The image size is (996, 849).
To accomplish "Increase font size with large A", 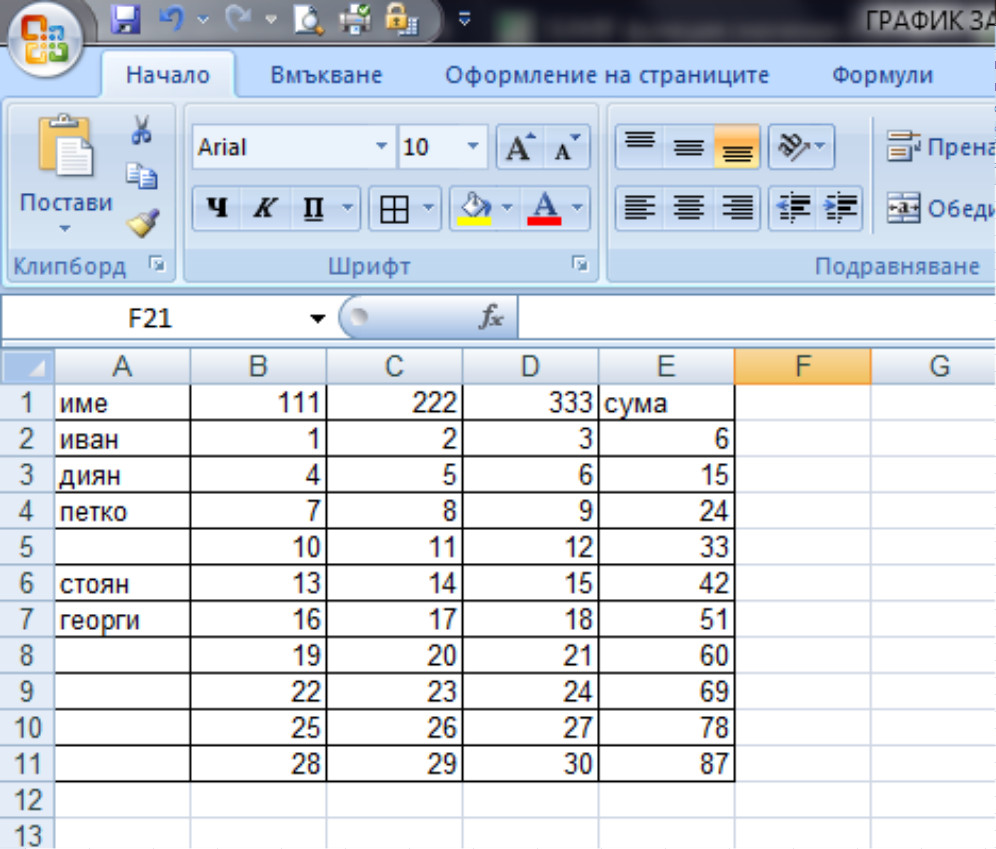I will (x=520, y=147).
